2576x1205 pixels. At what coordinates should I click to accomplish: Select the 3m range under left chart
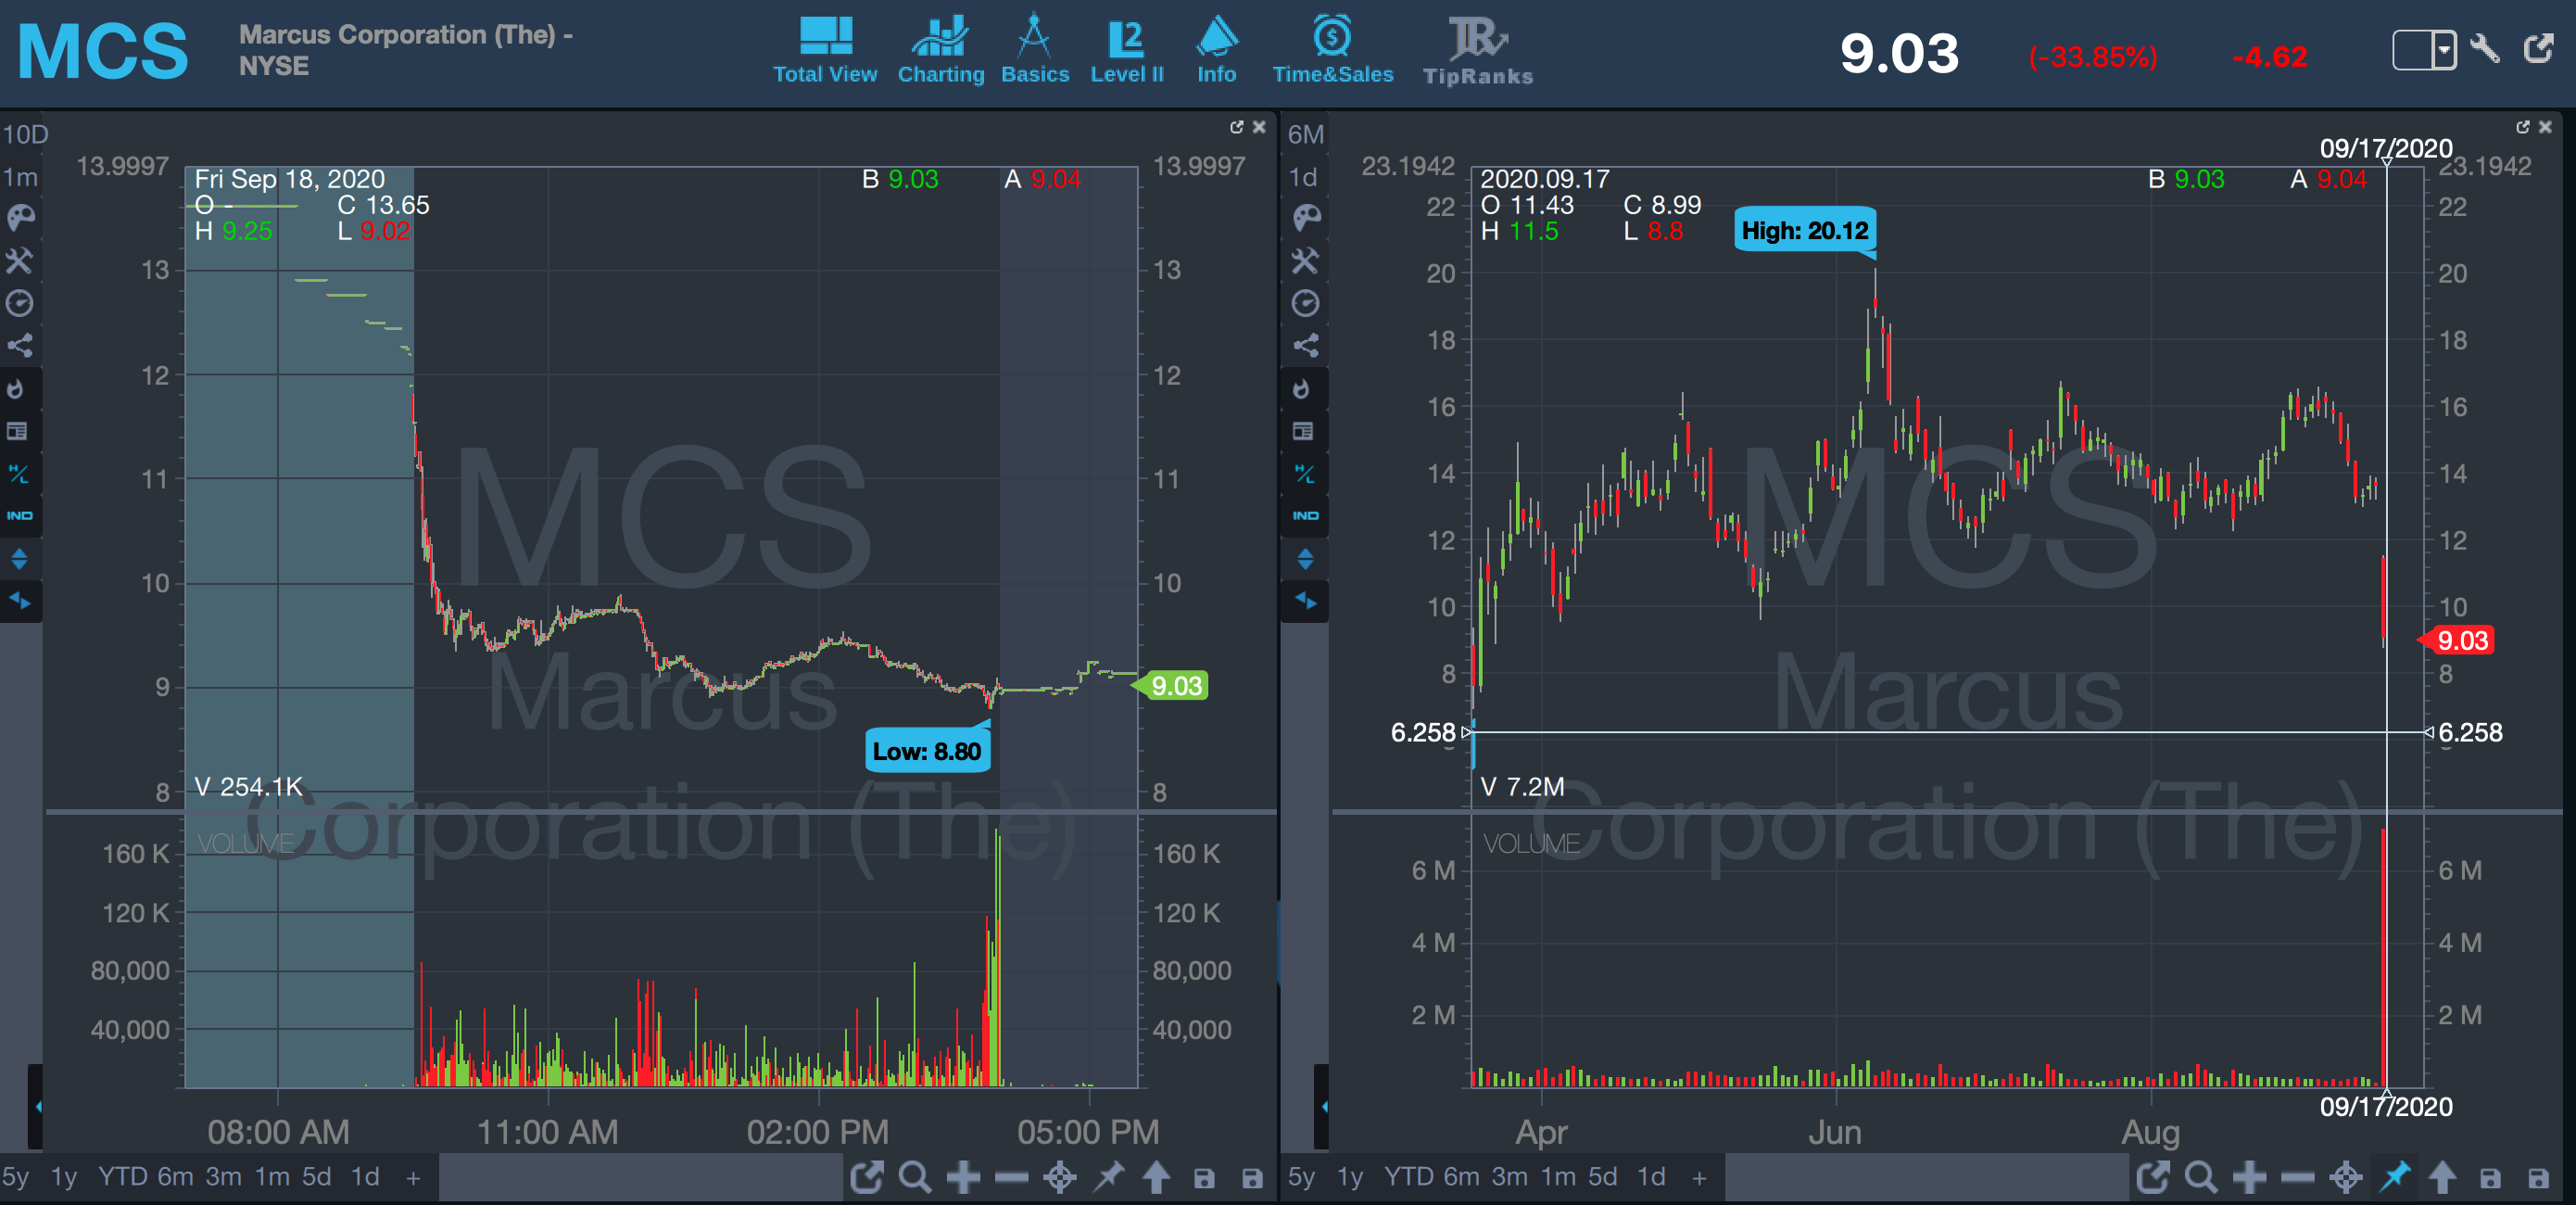pyautogui.click(x=223, y=1177)
